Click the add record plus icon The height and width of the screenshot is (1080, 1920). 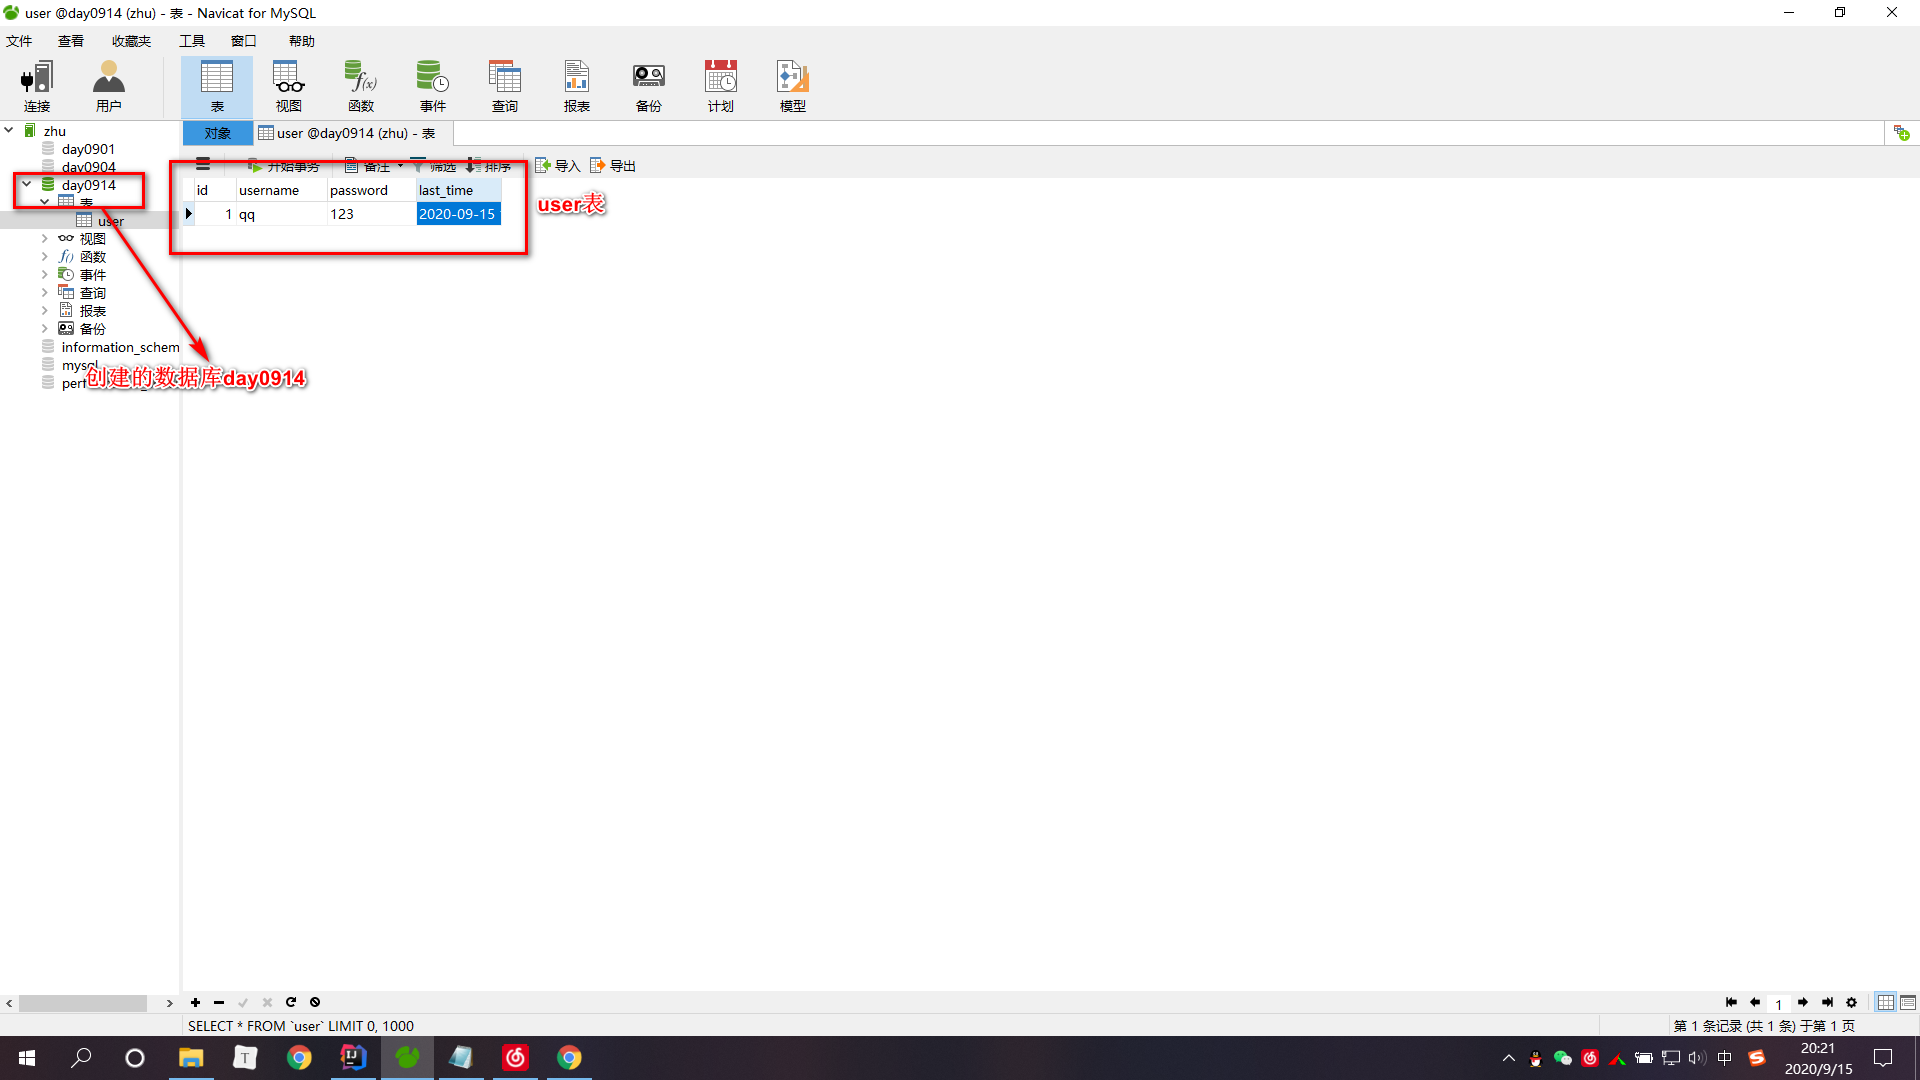tap(195, 1002)
